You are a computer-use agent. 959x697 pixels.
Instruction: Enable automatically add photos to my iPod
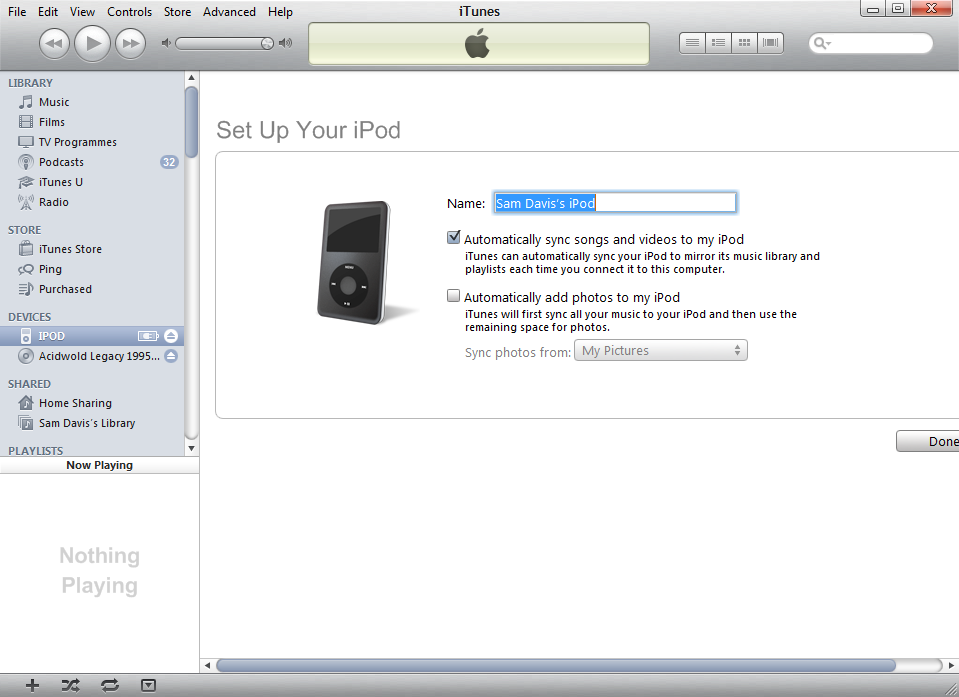click(453, 295)
